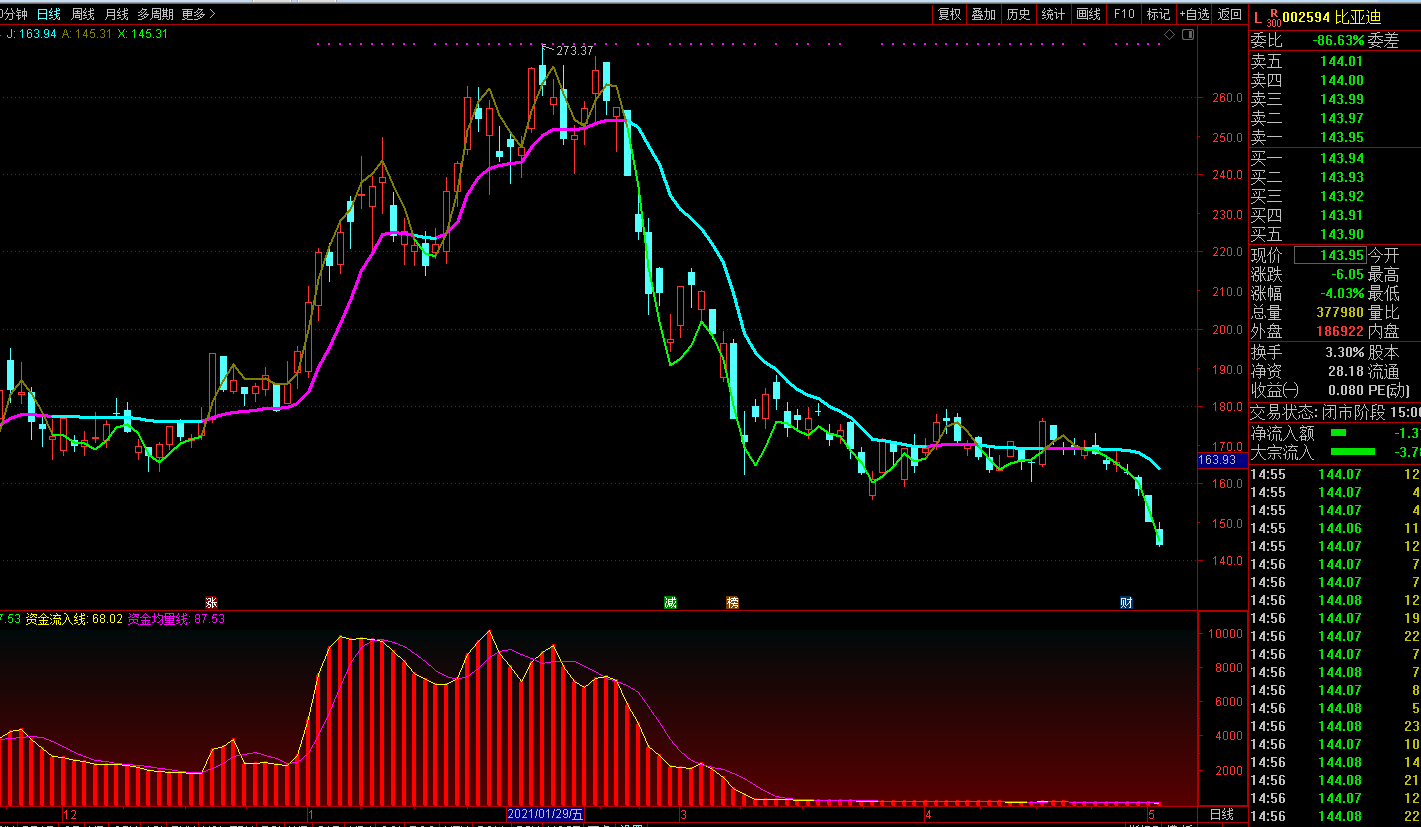
Task: Switch to the 日线 period tab
Action: 48,14
